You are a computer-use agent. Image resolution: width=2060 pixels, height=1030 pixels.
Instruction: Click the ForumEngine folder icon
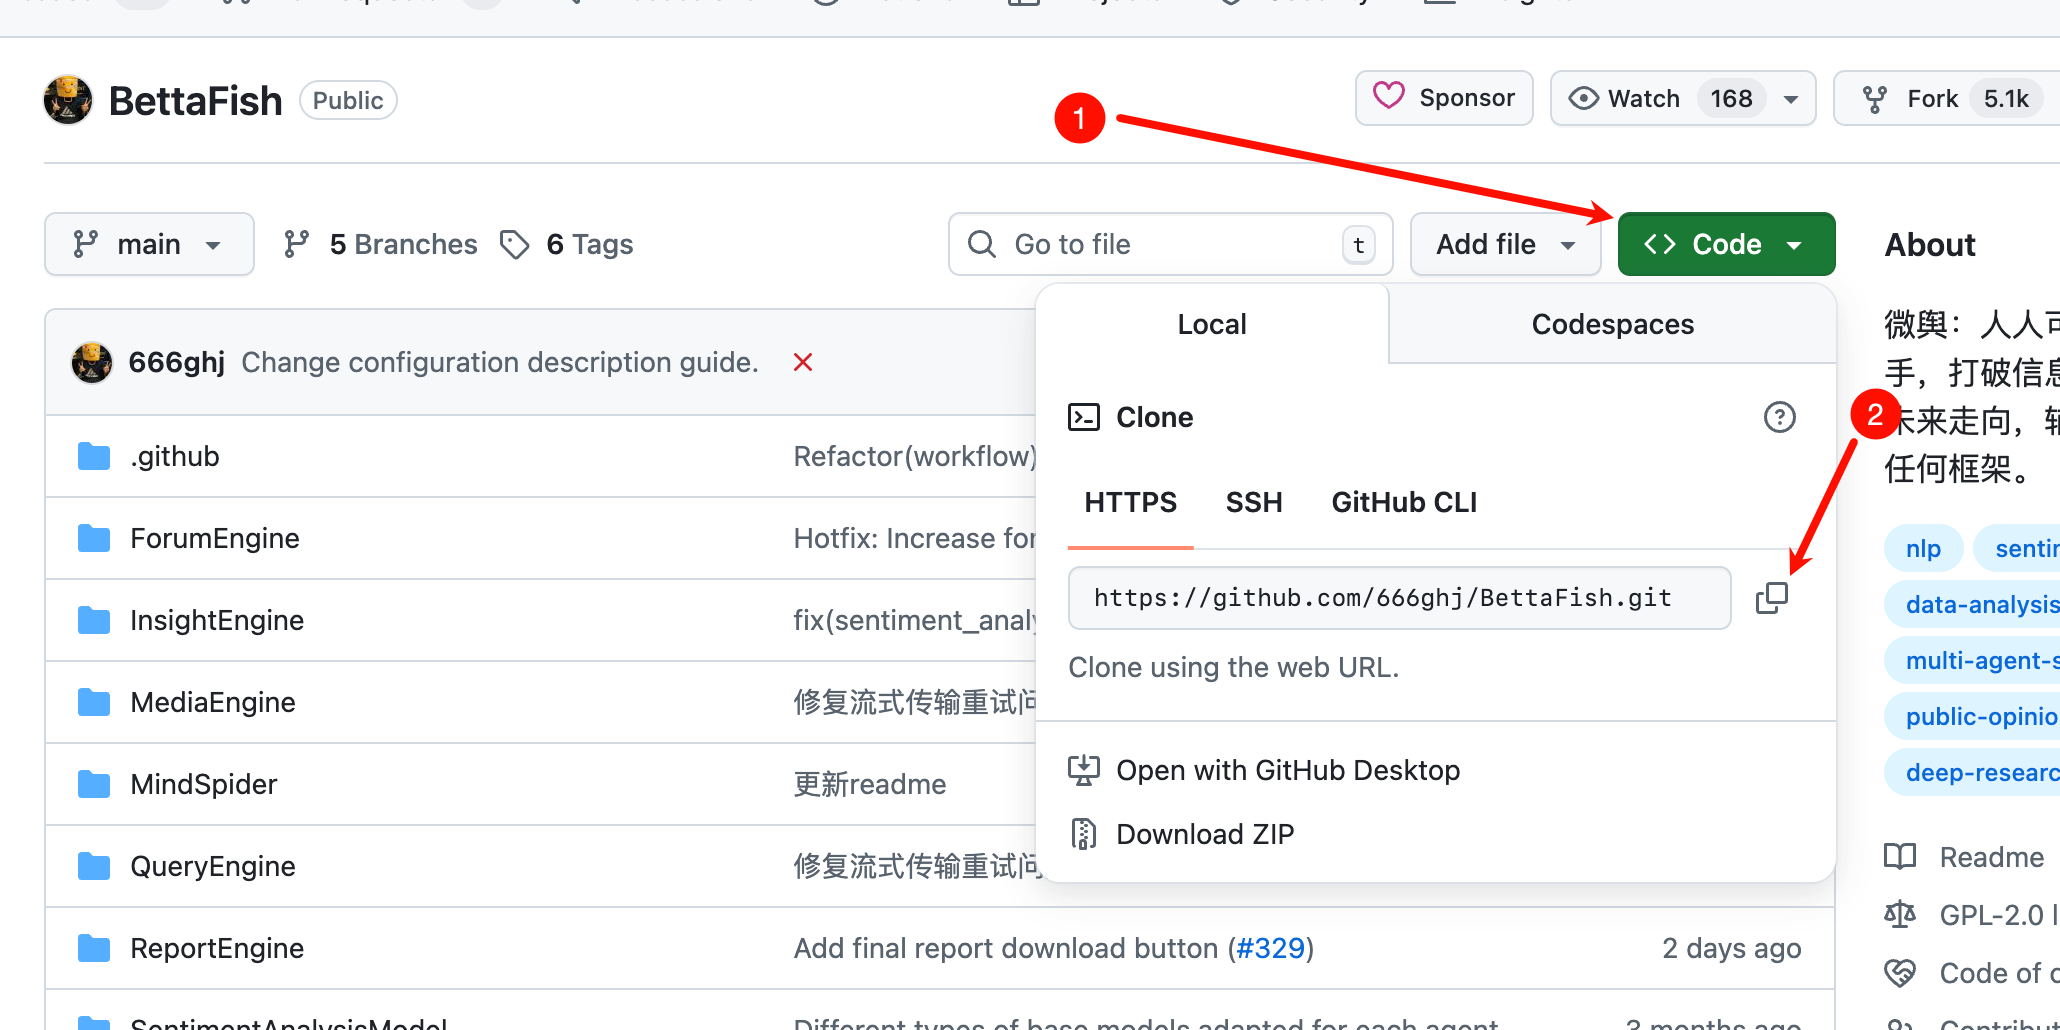pos(94,538)
